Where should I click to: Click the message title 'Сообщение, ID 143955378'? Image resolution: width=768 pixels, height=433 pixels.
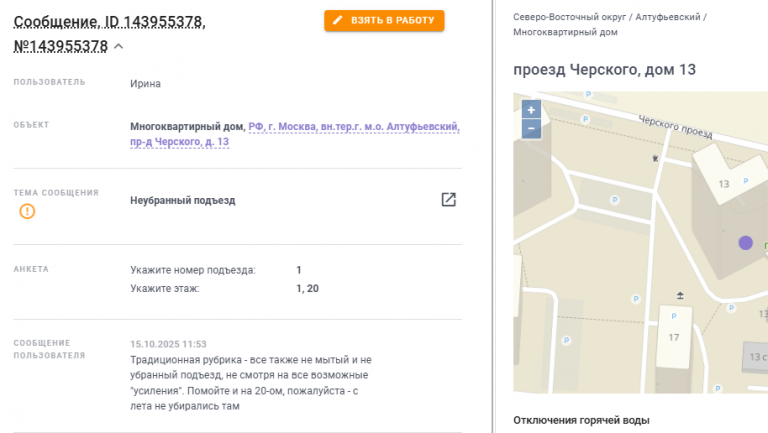click(x=108, y=21)
